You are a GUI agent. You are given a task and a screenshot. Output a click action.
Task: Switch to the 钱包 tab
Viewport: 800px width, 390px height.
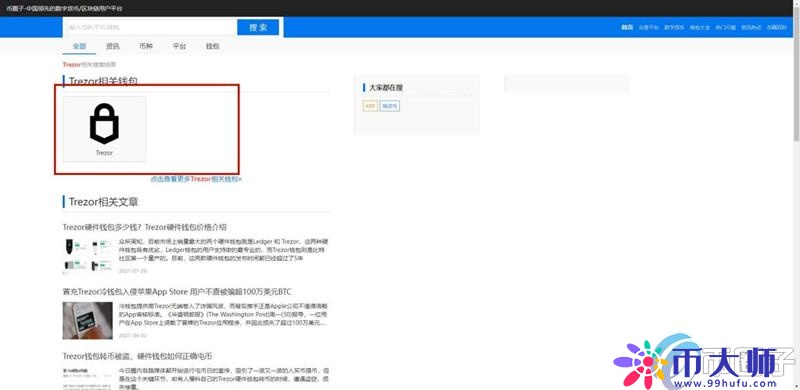(x=212, y=46)
